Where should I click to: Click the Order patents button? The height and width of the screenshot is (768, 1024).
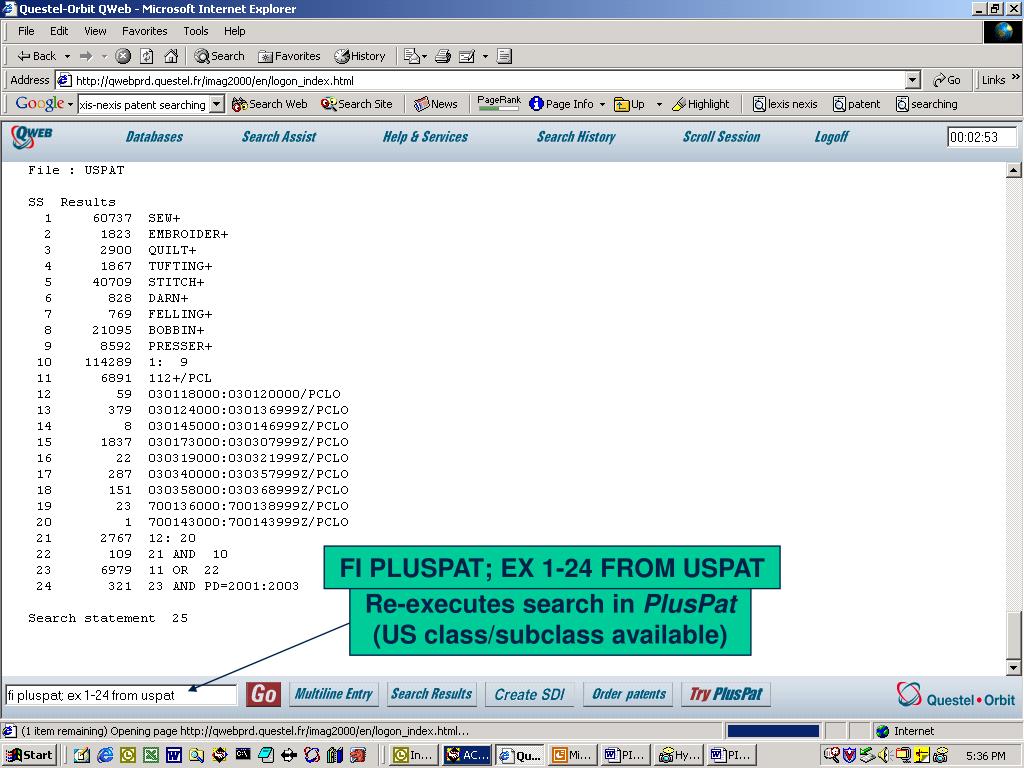628,694
